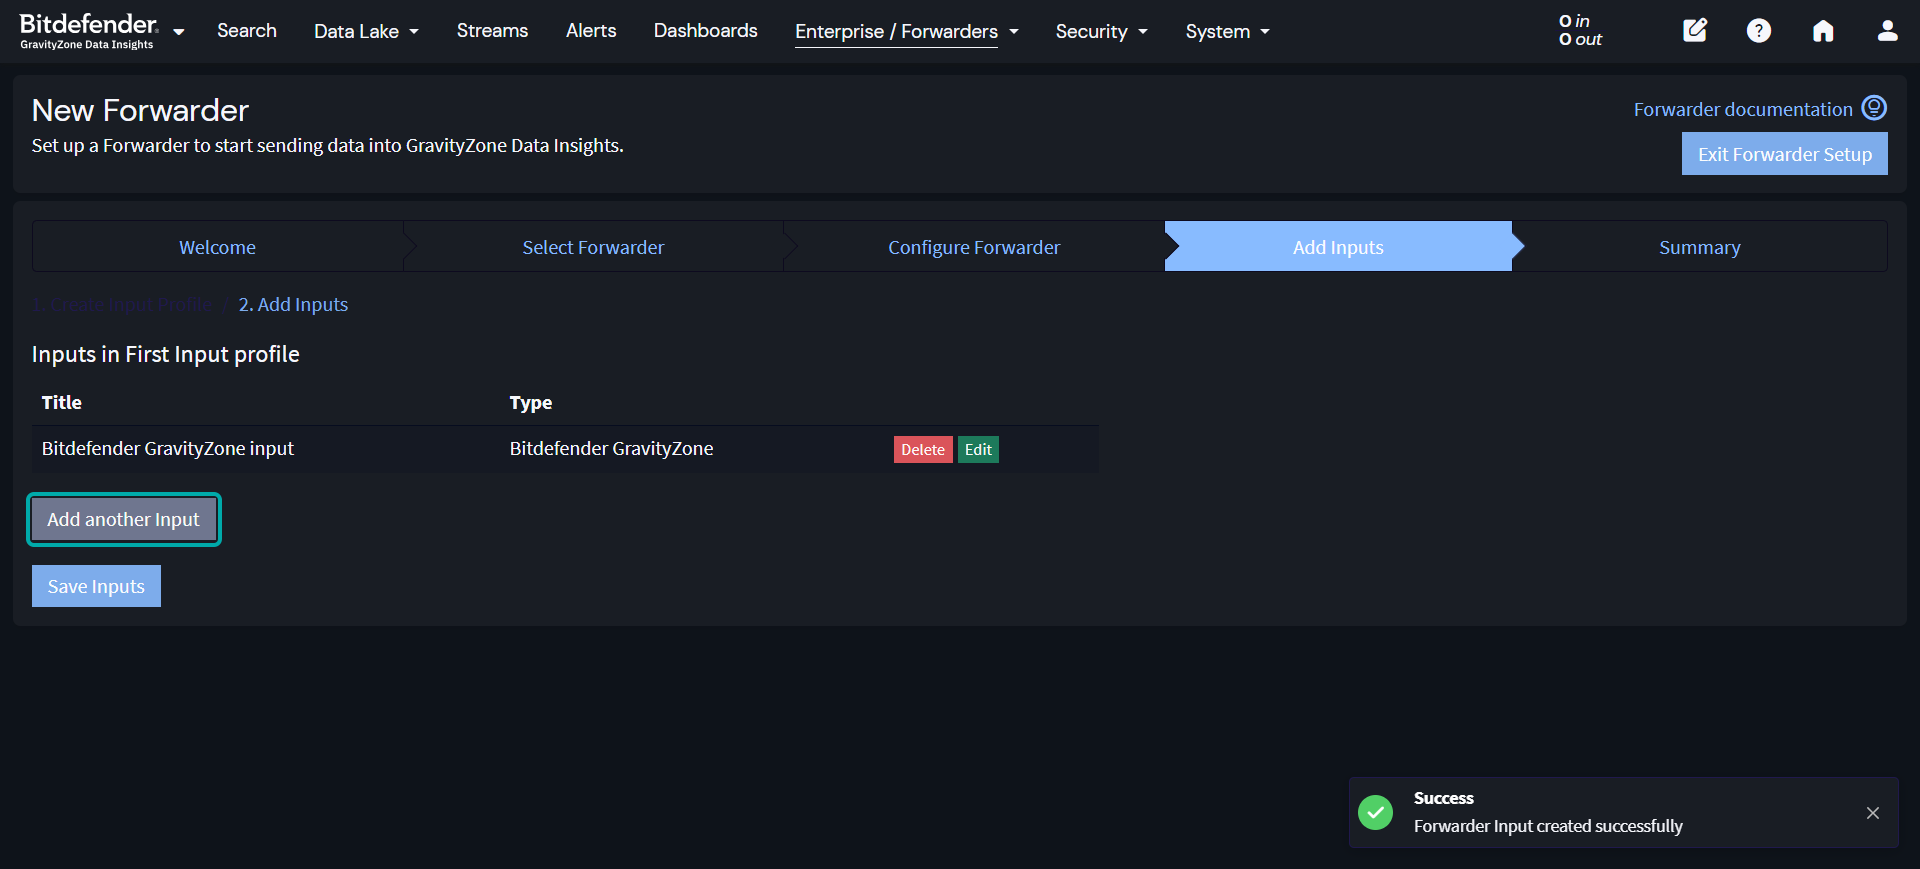
Task: Delete the Bitdefender GravityZone input
Action: [x=923, y=450]
